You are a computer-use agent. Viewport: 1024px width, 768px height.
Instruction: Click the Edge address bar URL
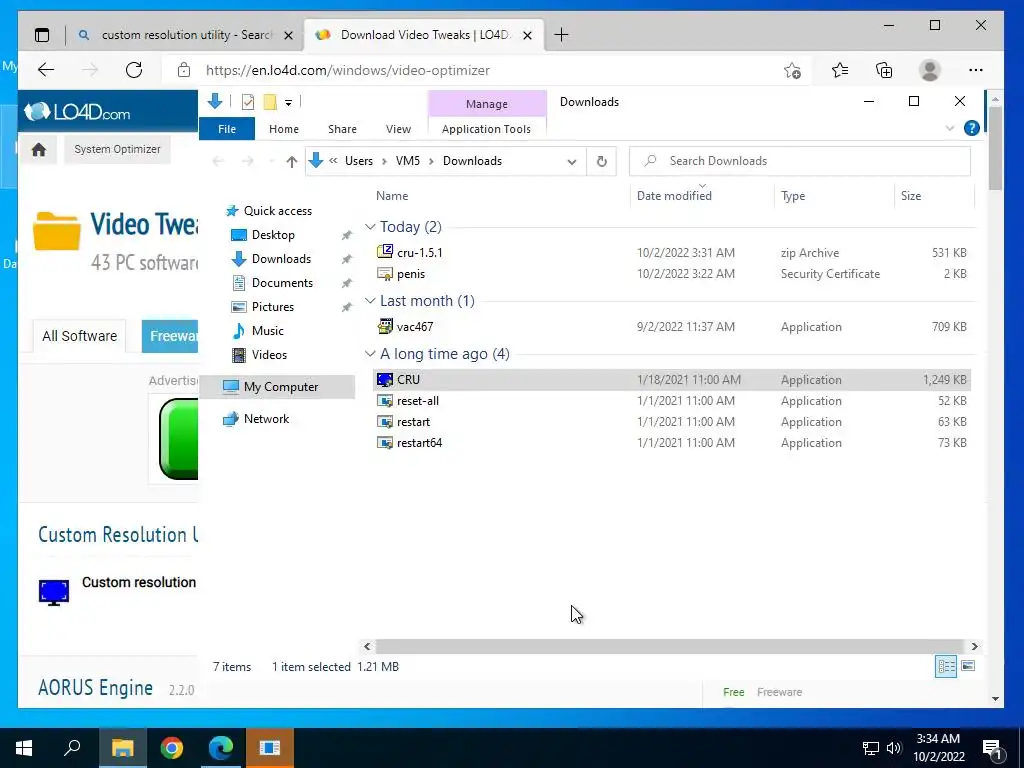[347, 71]
